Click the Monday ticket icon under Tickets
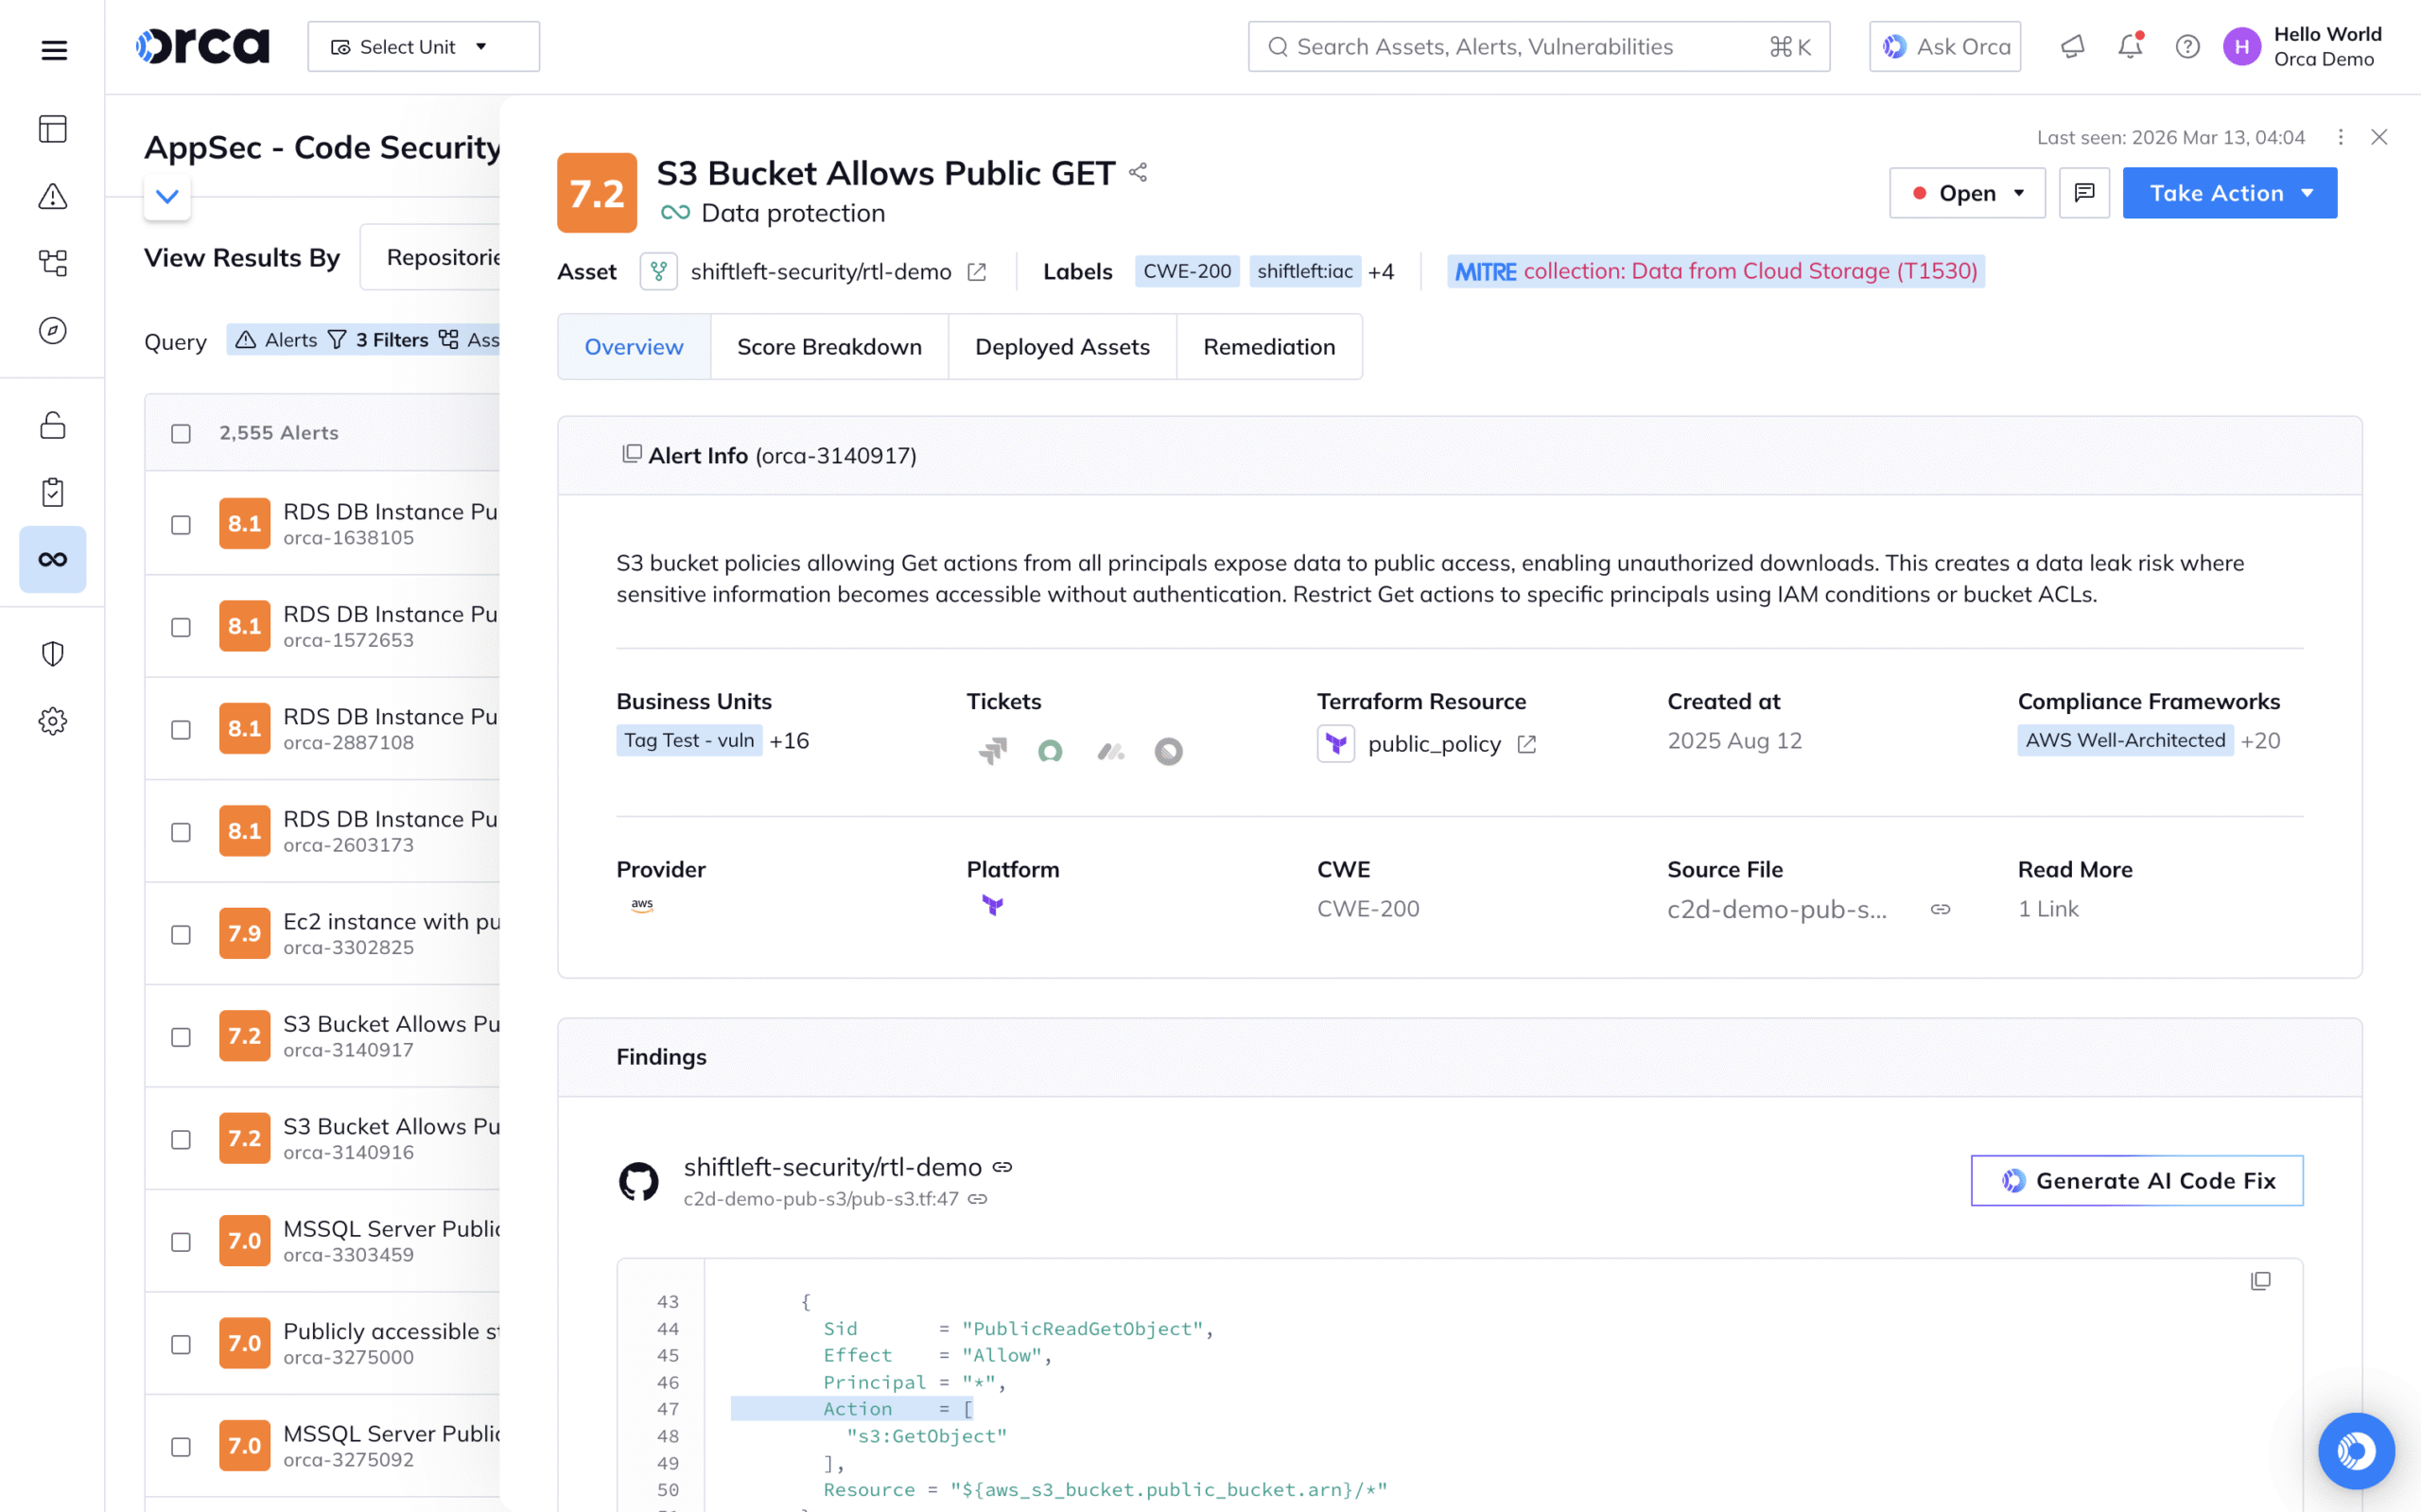 (1110, 750)
